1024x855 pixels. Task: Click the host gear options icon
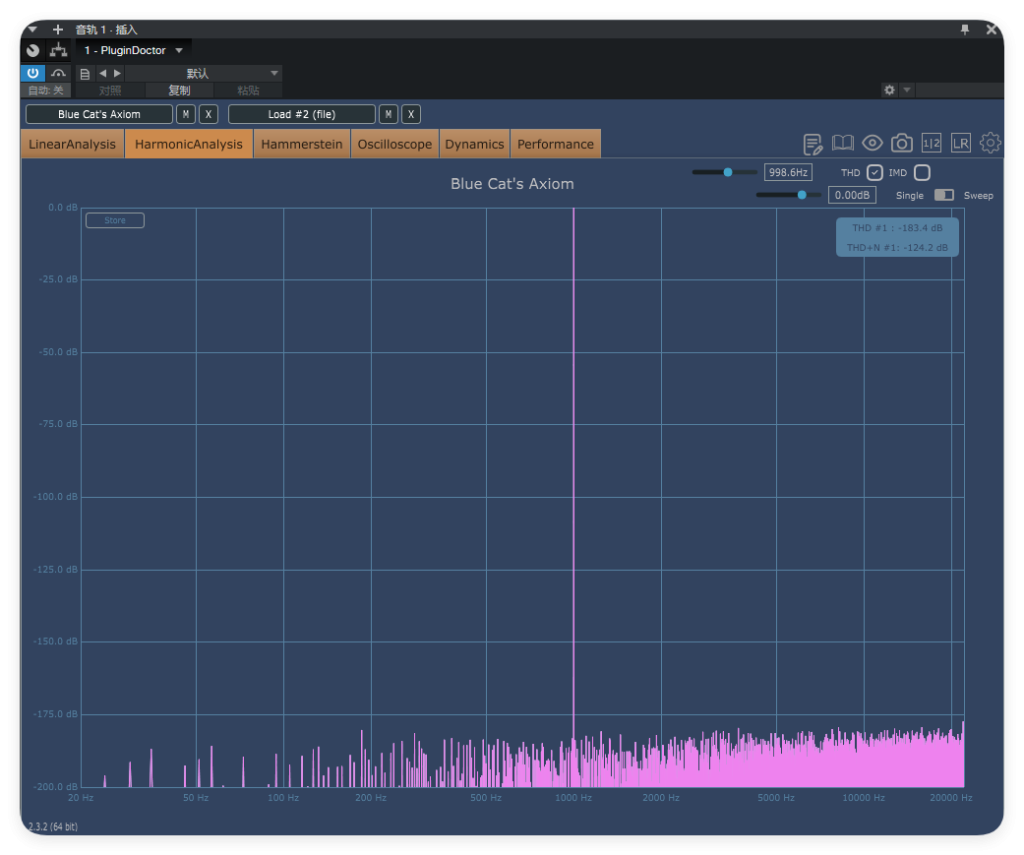(889, 90)
